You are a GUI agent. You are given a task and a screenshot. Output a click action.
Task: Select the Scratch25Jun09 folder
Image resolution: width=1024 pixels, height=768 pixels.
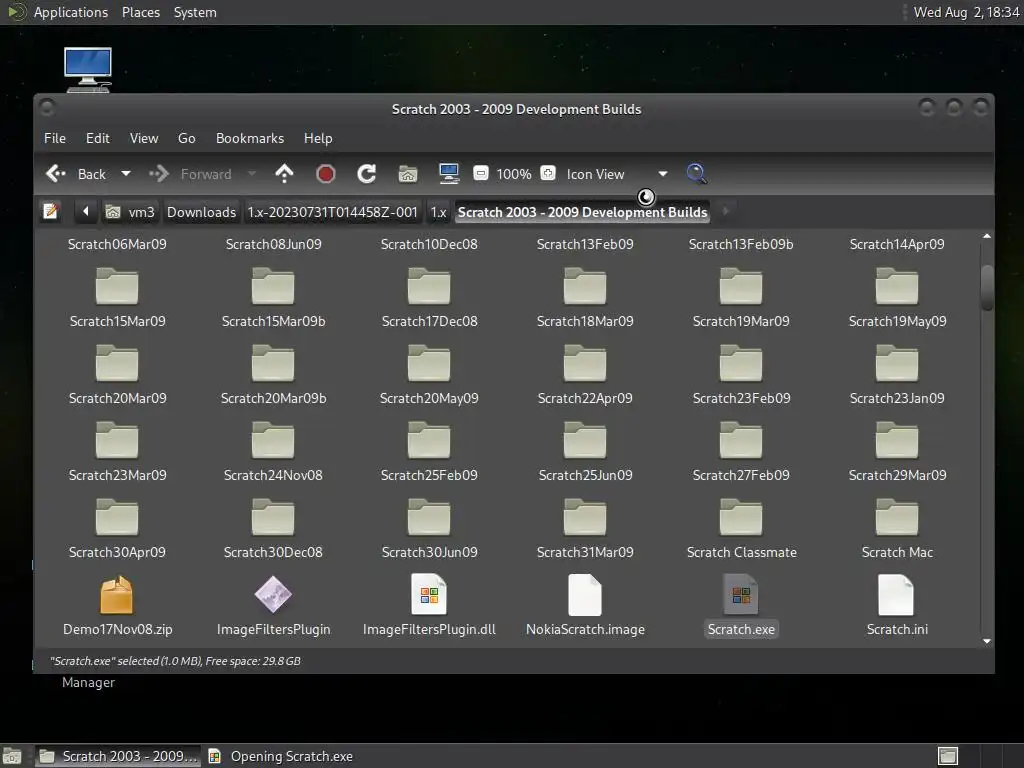(x=584, y=451)
